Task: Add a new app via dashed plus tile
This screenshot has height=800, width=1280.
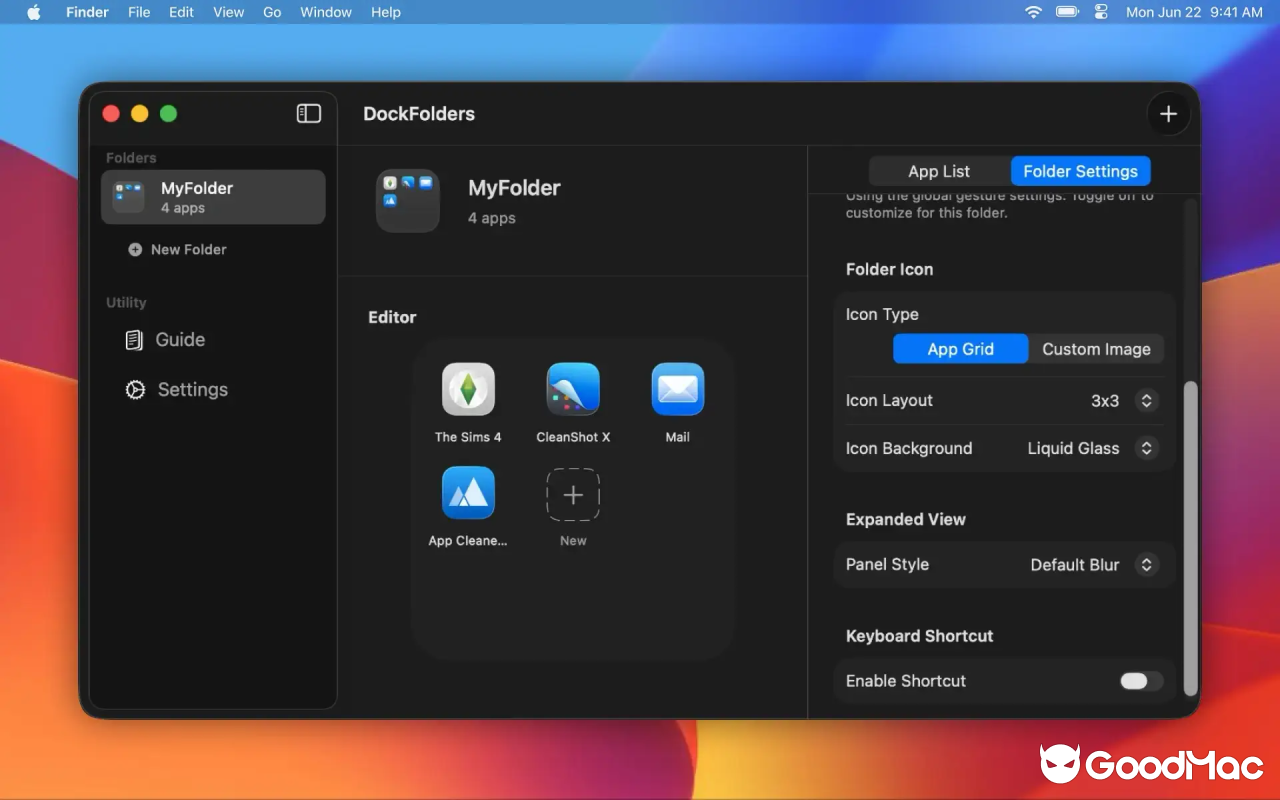Action: pyautogui.click(x=573, y=494)
